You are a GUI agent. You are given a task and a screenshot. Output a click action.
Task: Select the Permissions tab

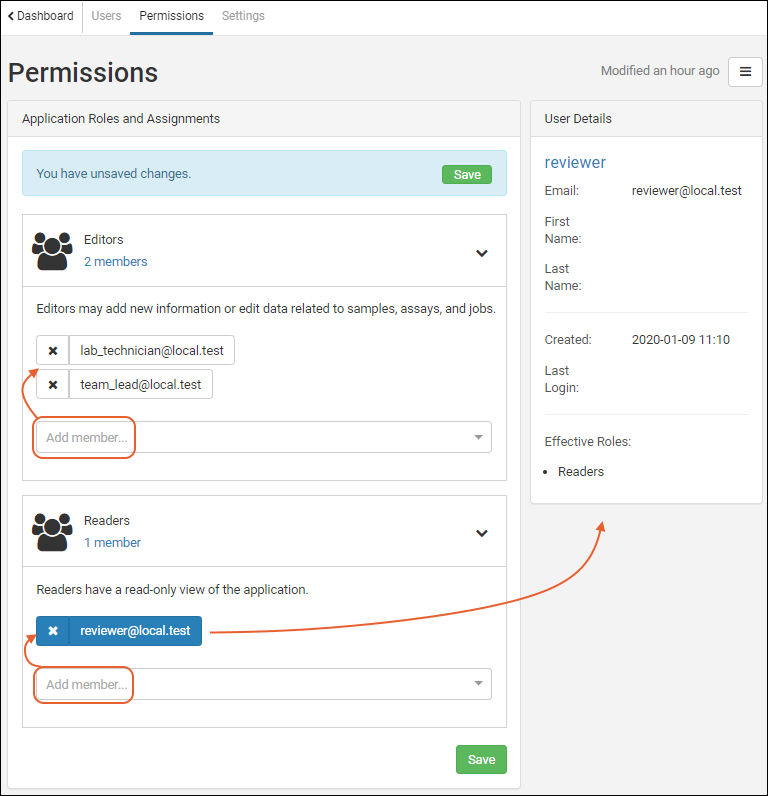tap(171, 16)
